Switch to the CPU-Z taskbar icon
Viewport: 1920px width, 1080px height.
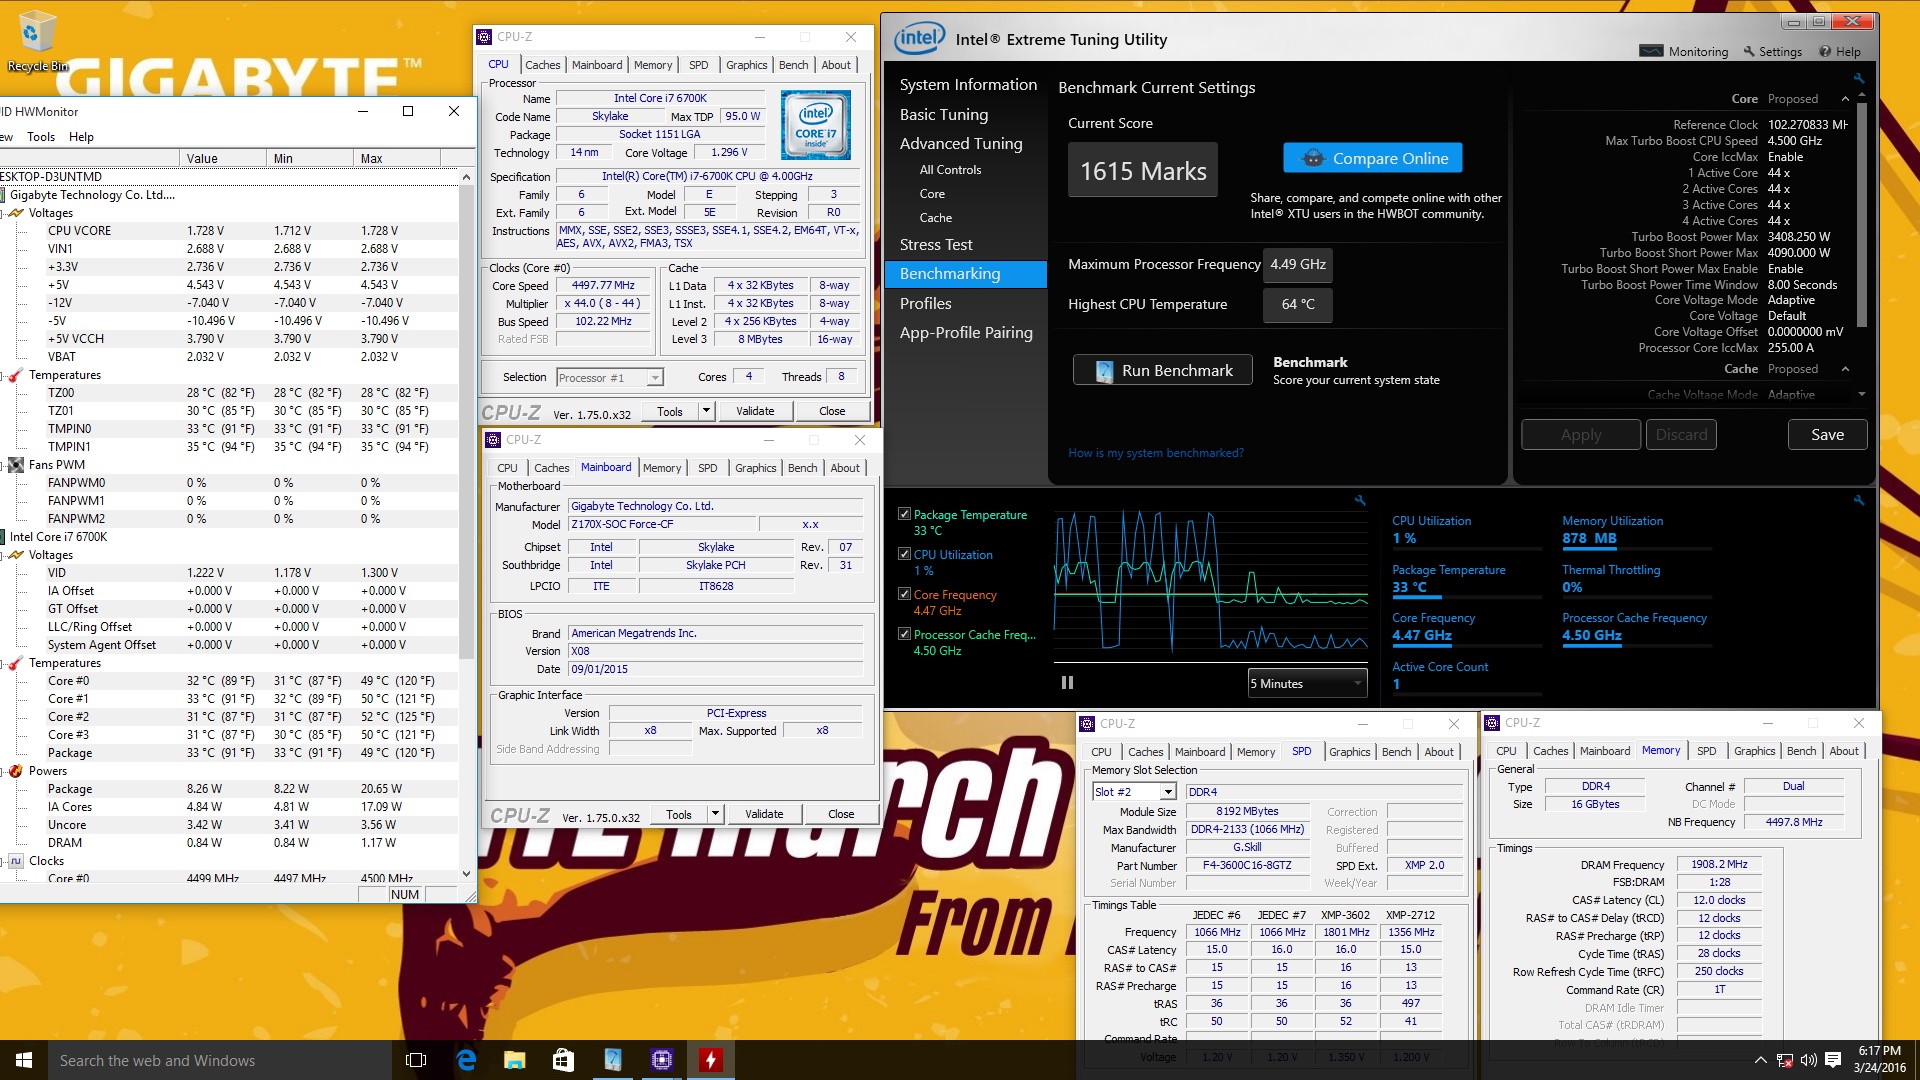coord(661,1060)
